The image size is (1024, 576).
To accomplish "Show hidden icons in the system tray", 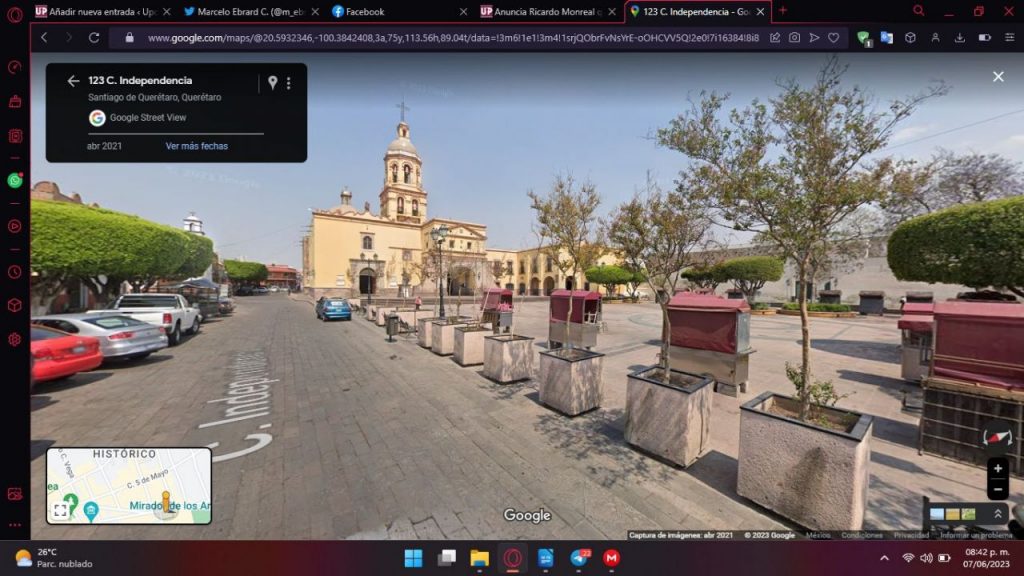I will tap(884, 558).
